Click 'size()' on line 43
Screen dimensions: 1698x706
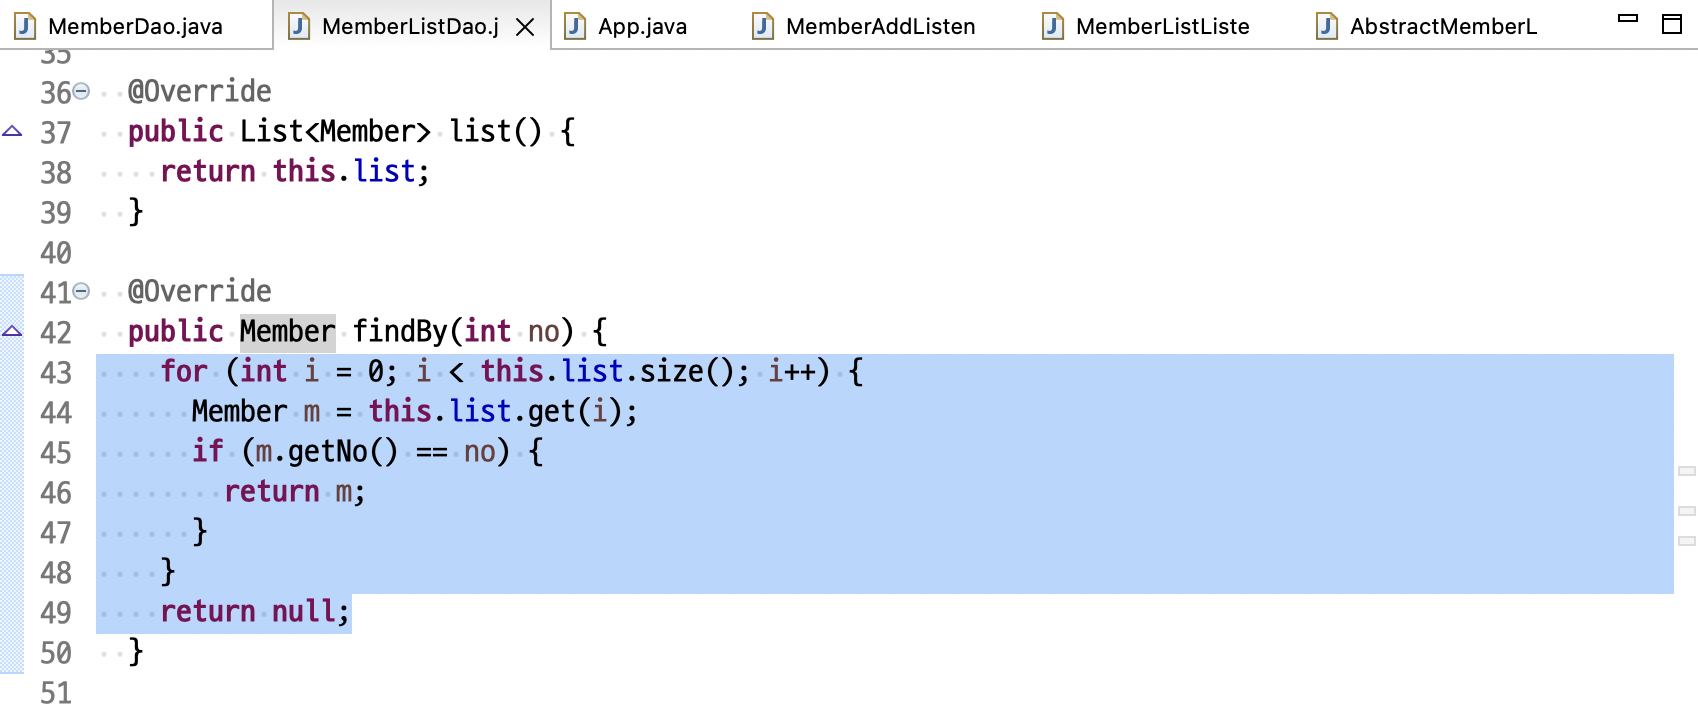[x=687, y=372]
